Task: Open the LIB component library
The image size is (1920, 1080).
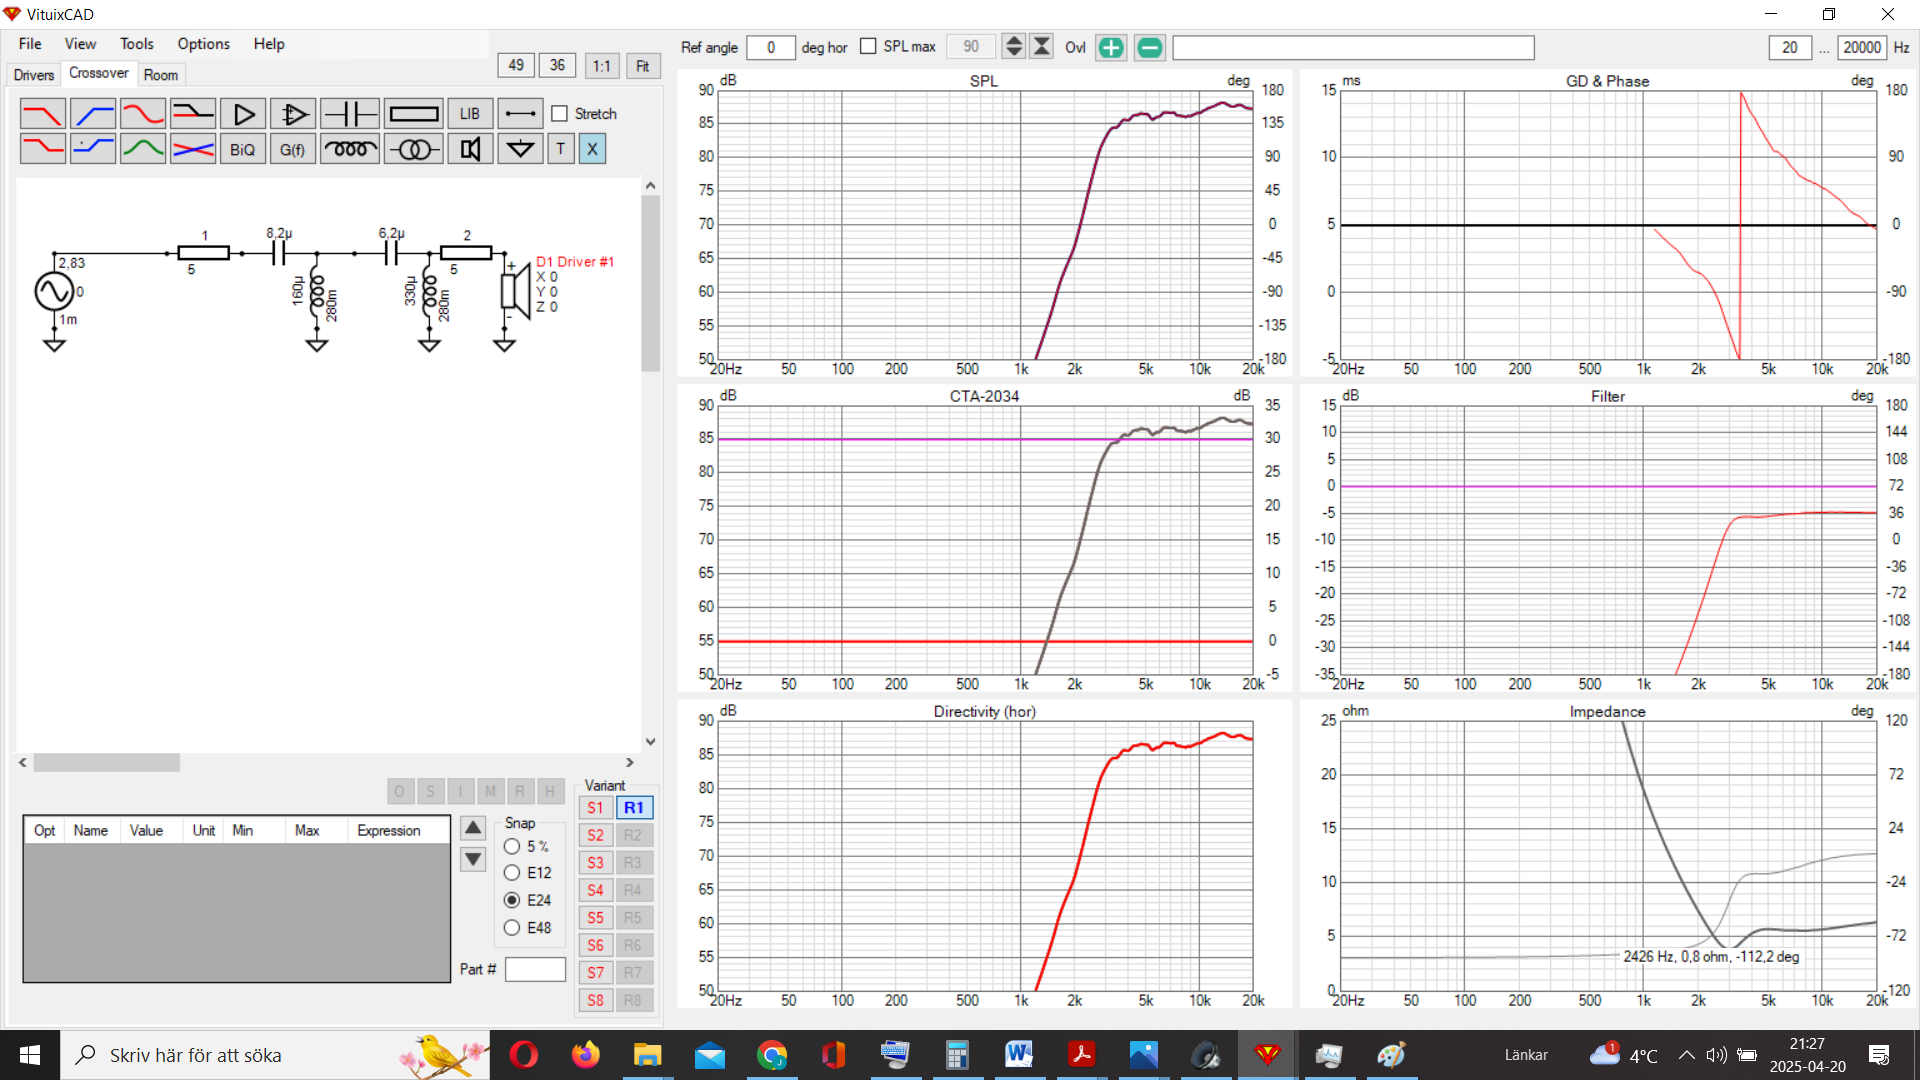Action: coord(470,114)
